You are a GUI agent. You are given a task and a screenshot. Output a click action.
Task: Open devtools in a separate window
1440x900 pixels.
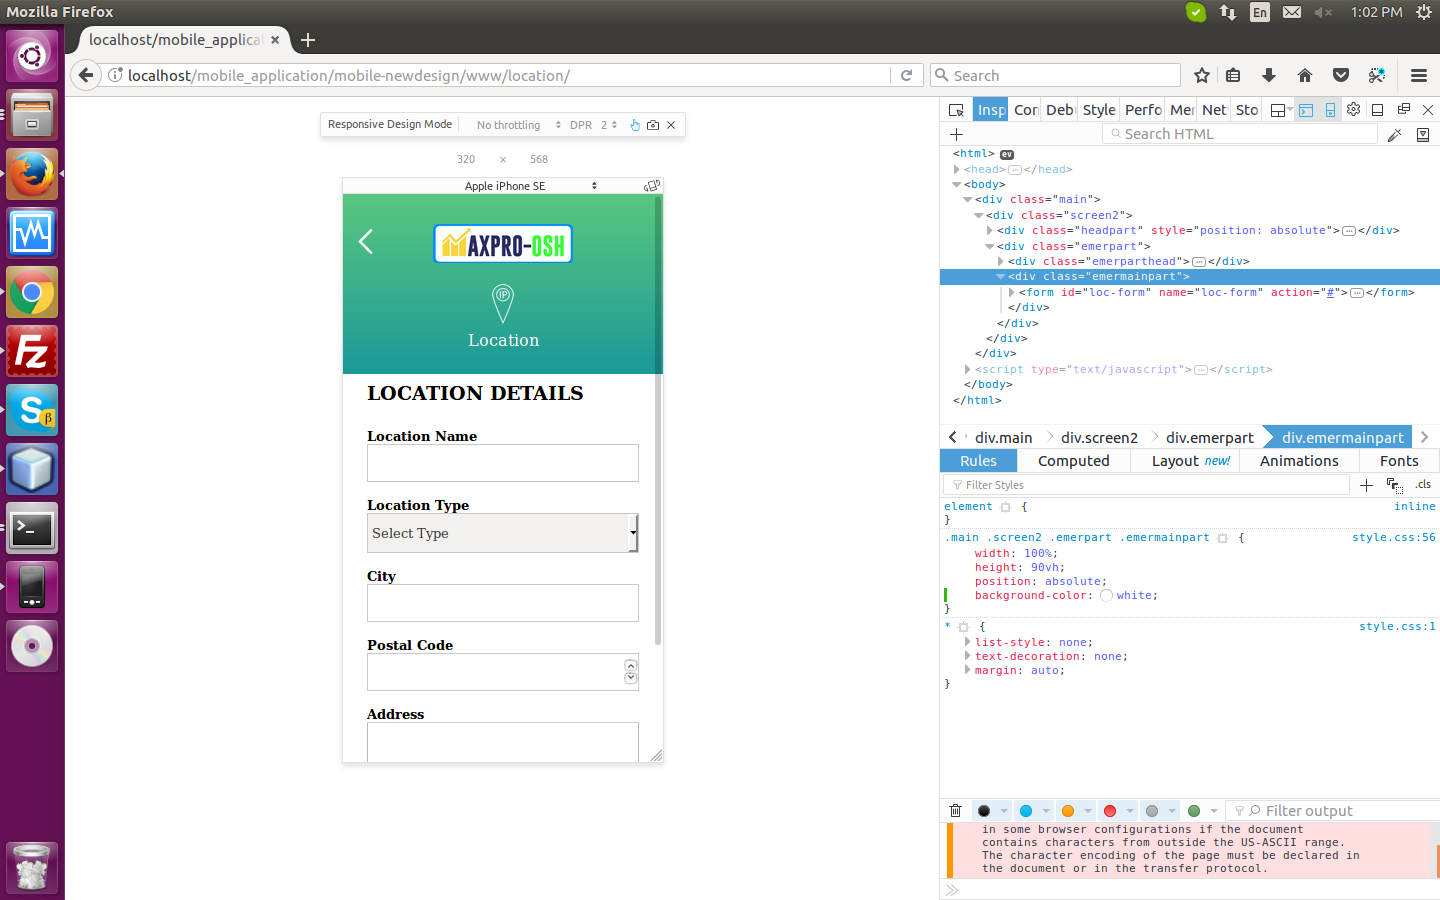(1403, 109)
